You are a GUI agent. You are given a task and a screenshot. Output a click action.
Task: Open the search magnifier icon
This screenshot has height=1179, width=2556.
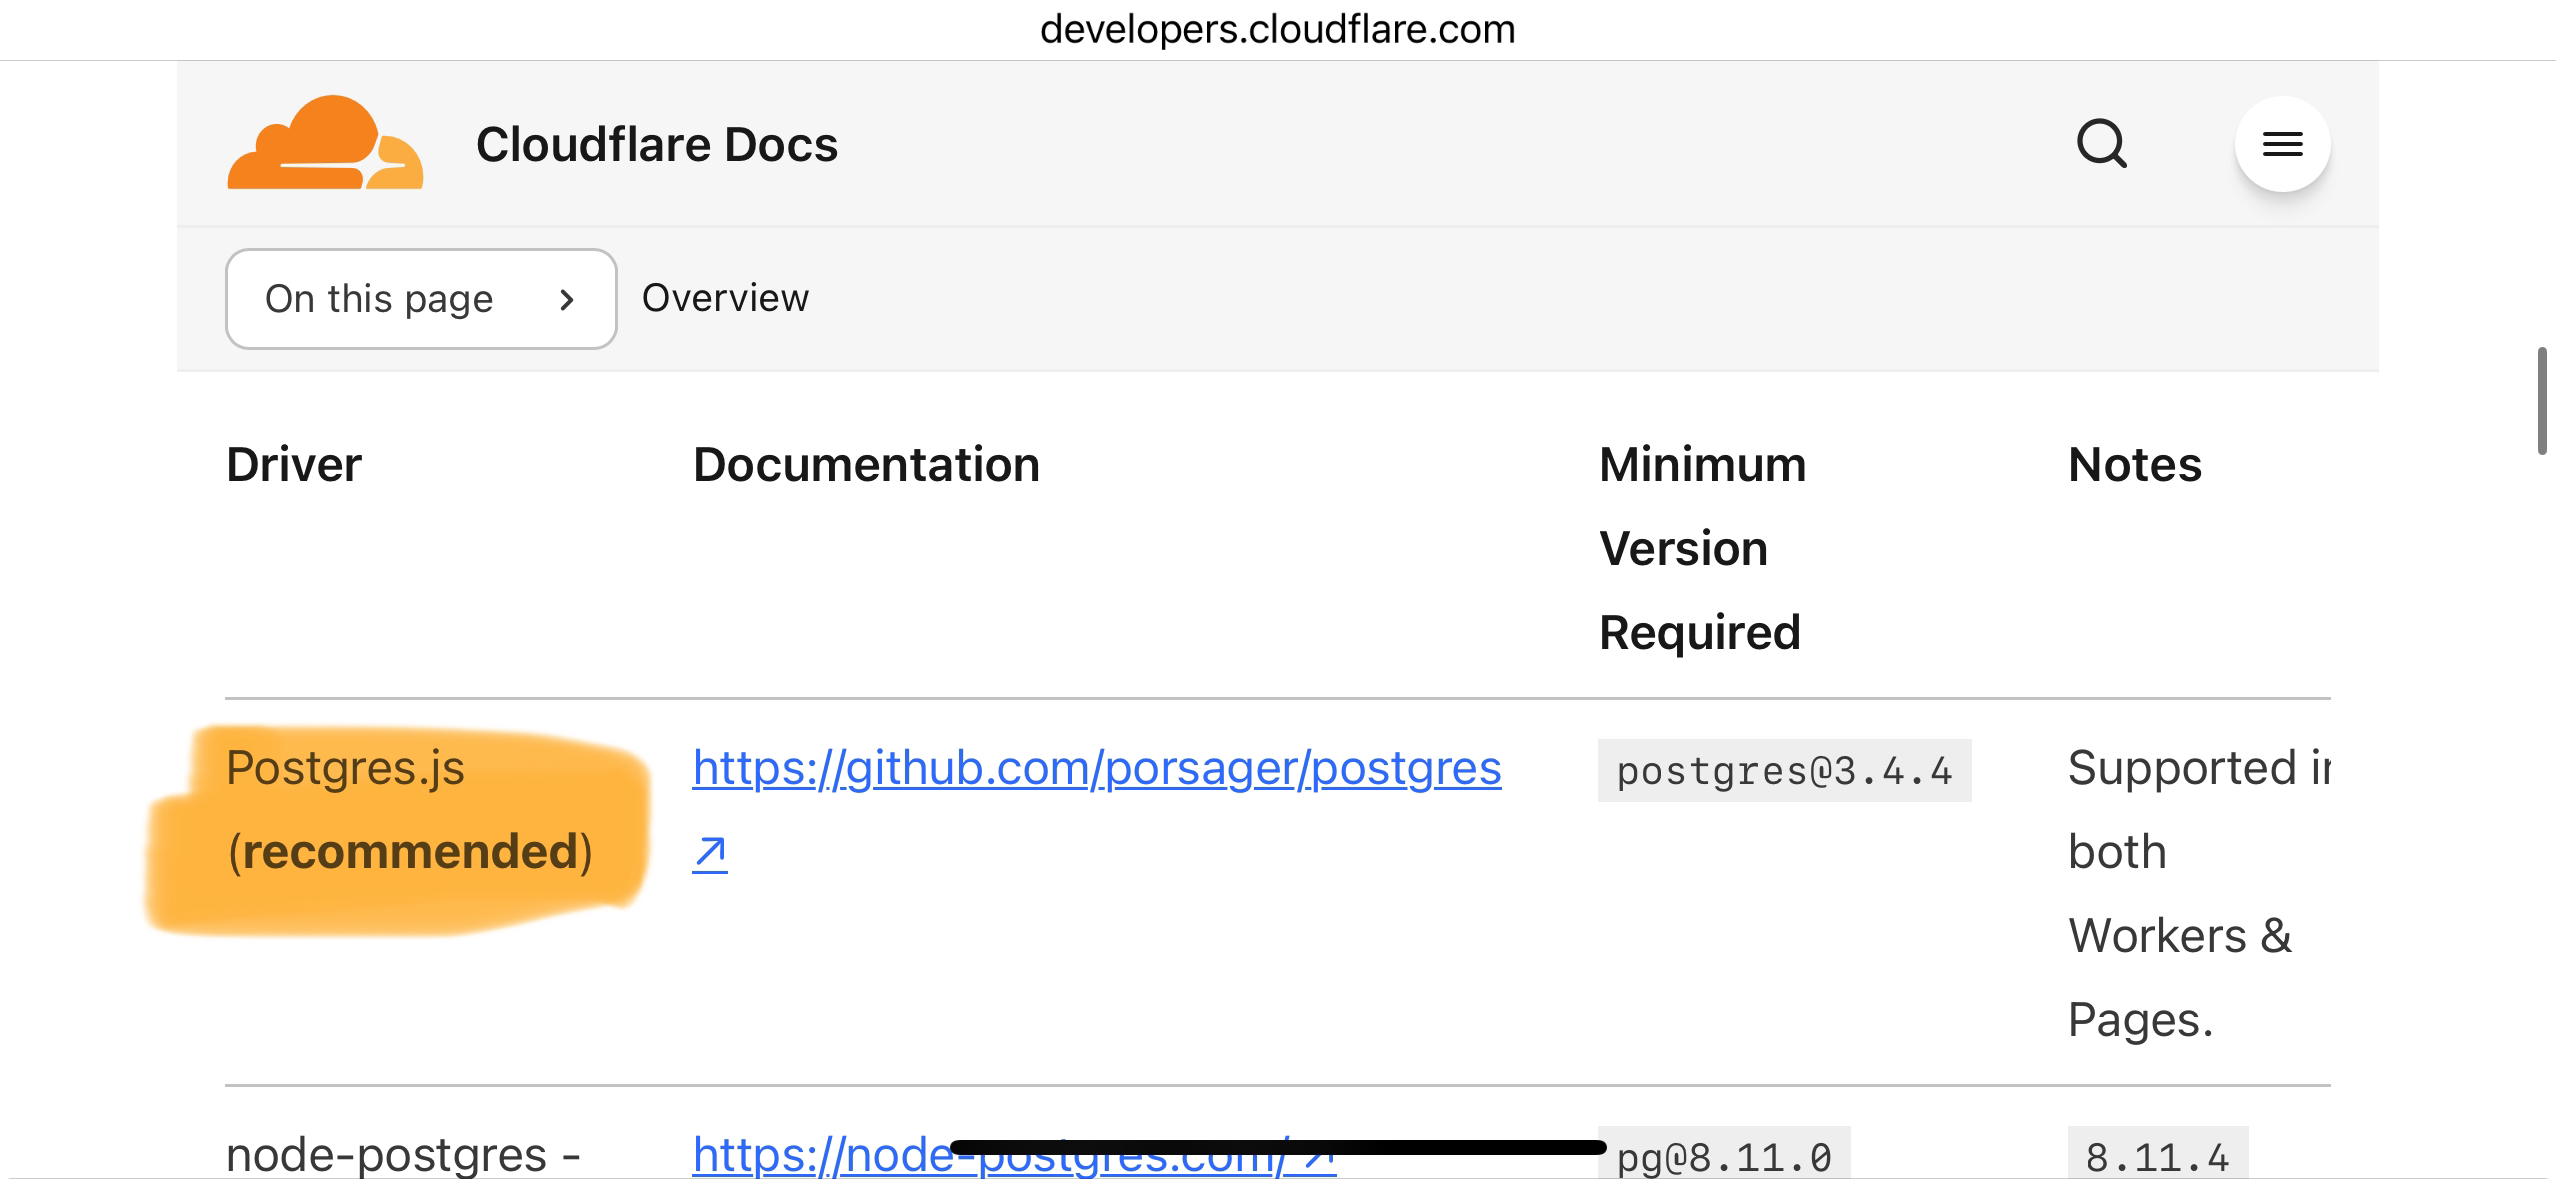[x=2101, y=144]
